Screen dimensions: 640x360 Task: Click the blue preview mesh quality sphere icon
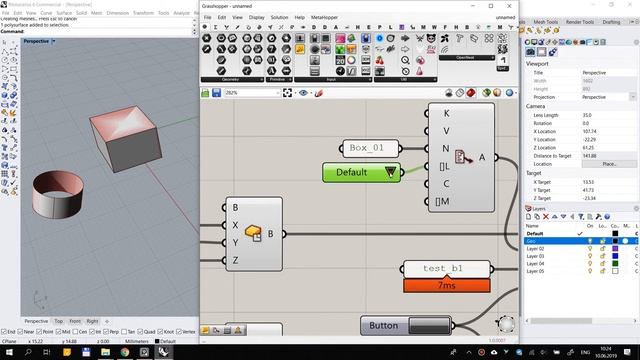(x=509, y=93)
